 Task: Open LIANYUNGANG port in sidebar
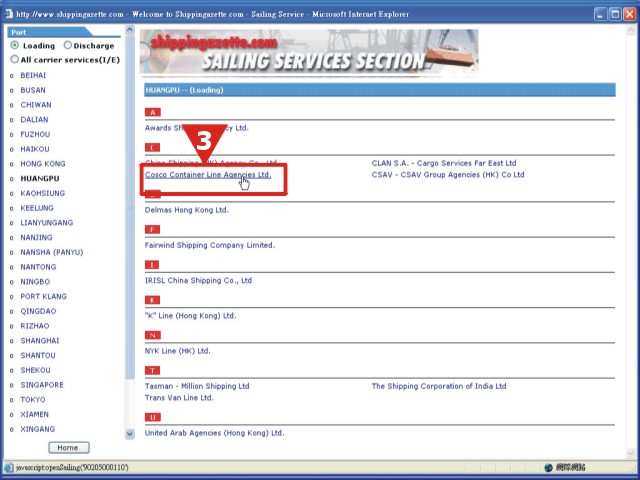tap(47, 222)
